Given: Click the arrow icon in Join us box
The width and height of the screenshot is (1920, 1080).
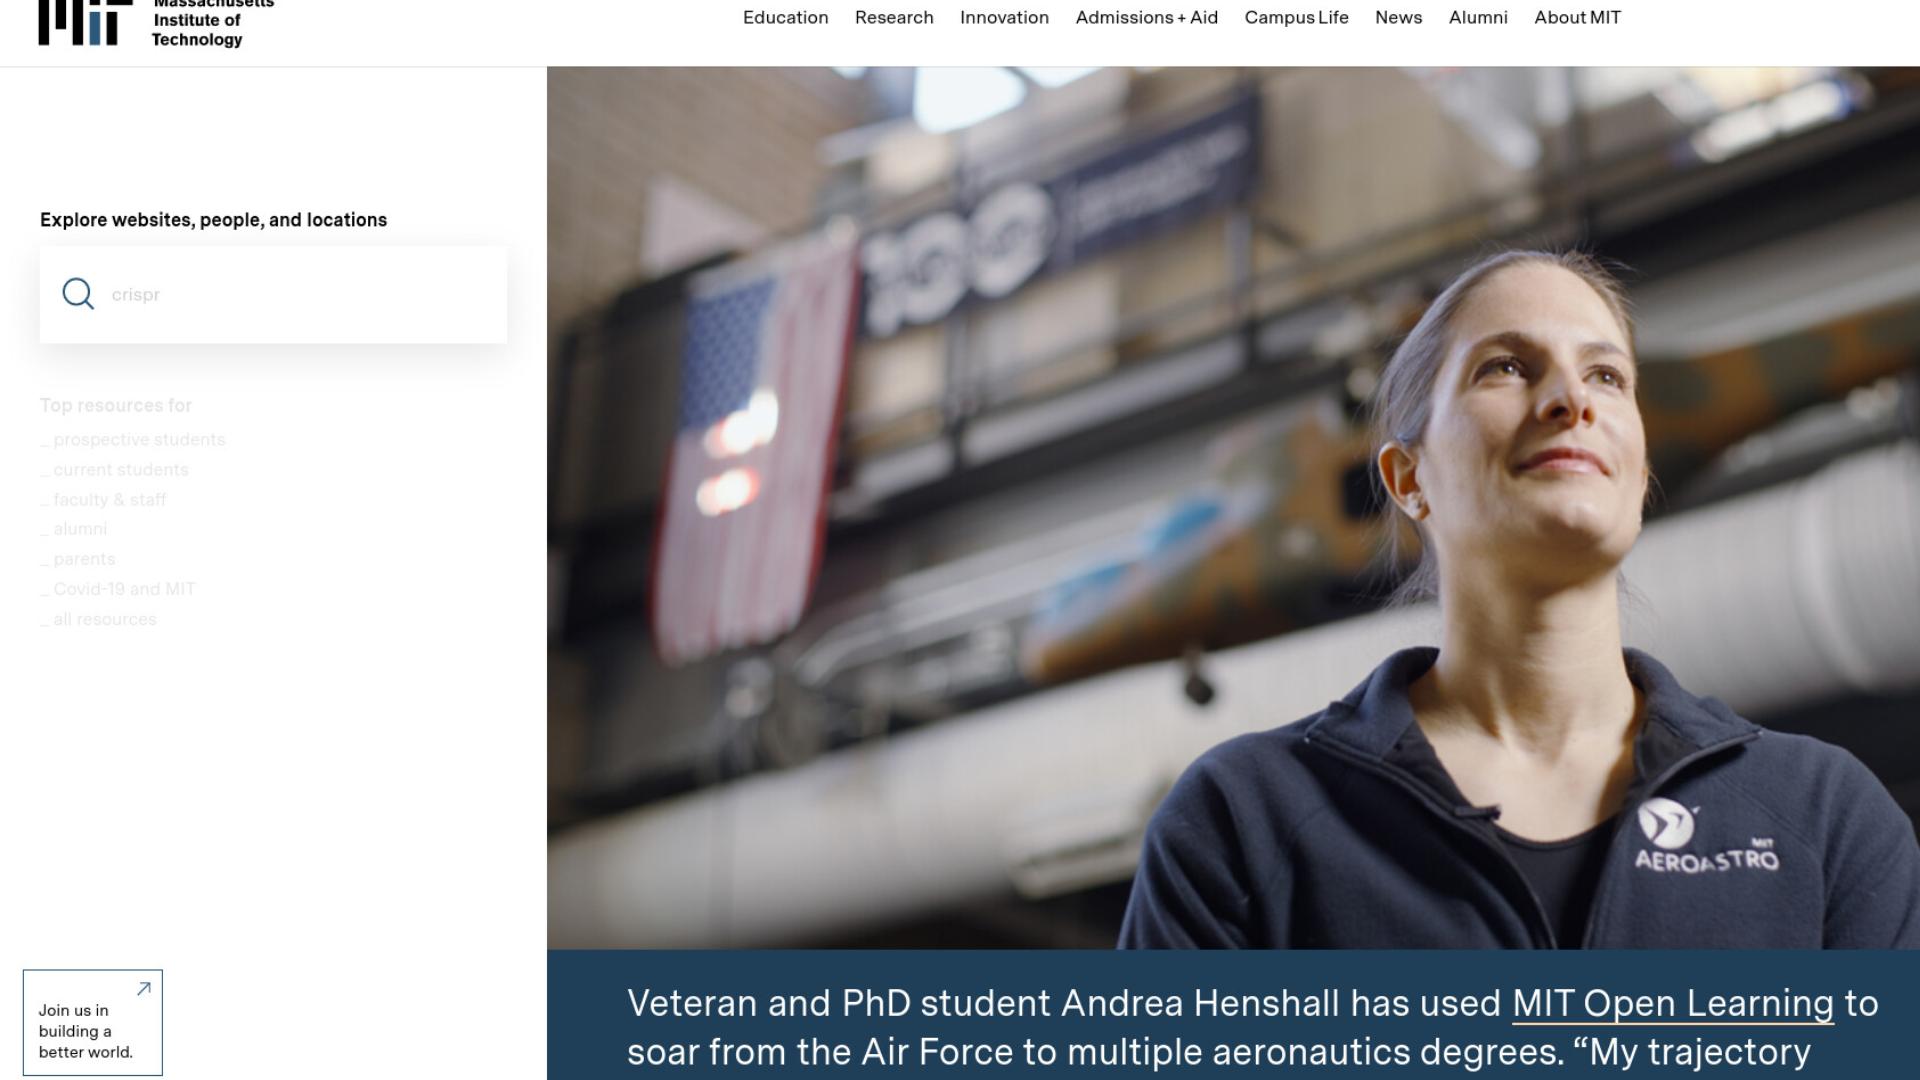Looking at the screenshot, I should [x=144, y=989].
